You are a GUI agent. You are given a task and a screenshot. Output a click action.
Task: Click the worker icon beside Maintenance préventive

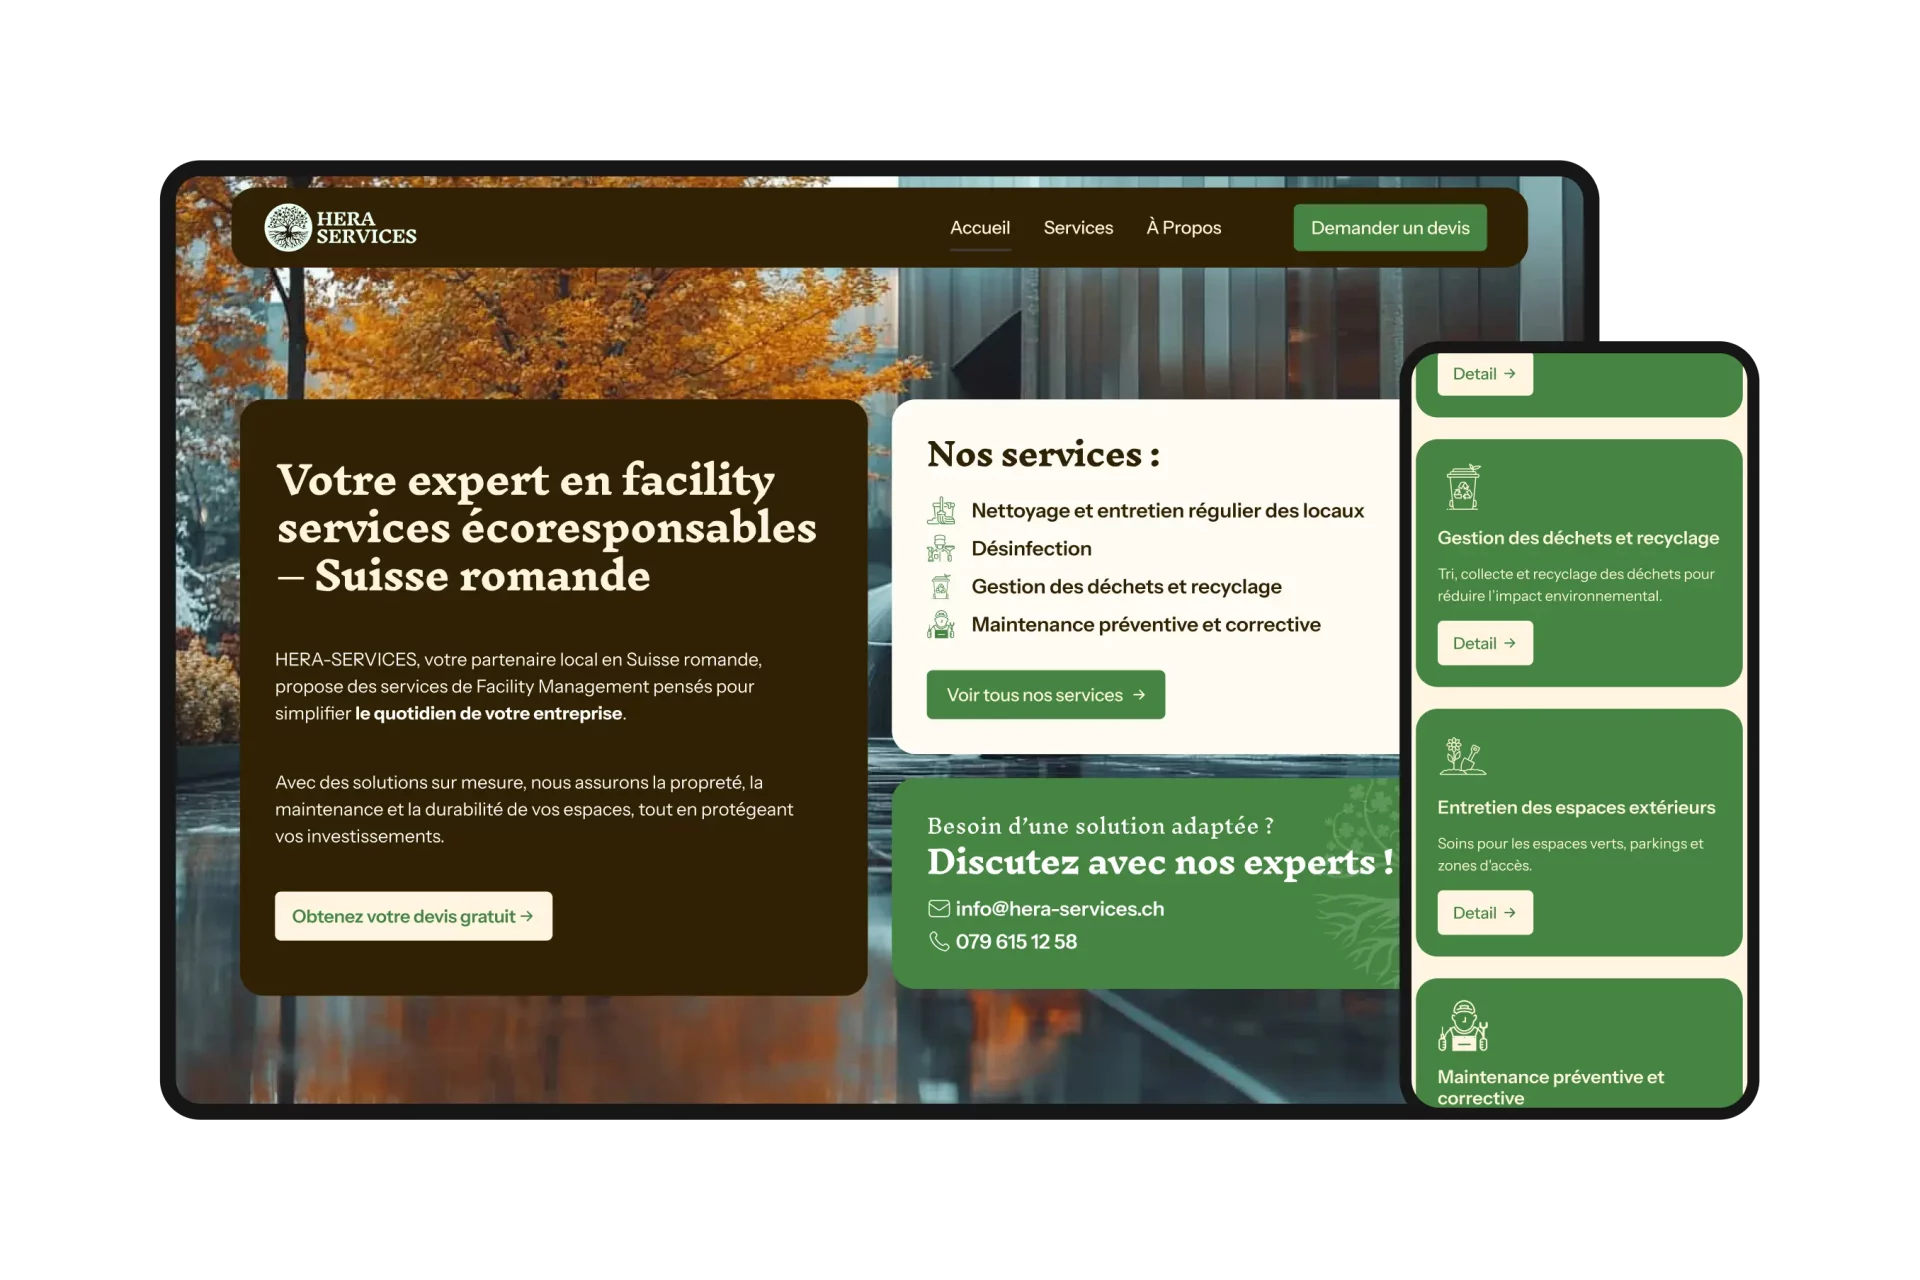[940, 625]
